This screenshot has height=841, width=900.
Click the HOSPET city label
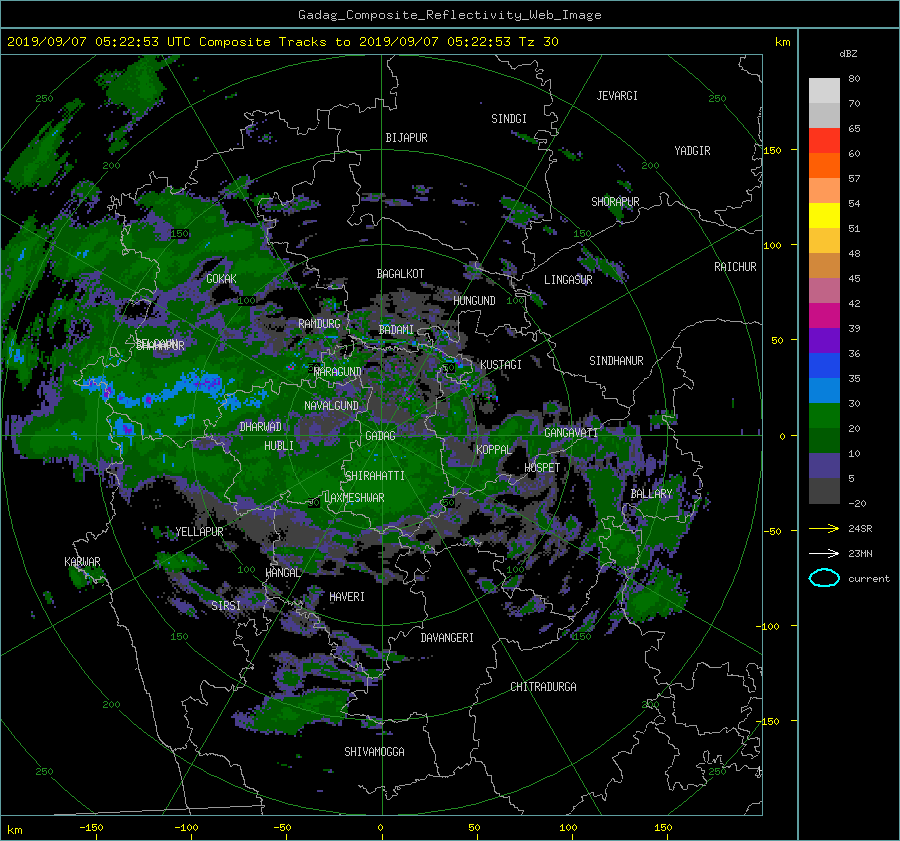coord(542,468)
